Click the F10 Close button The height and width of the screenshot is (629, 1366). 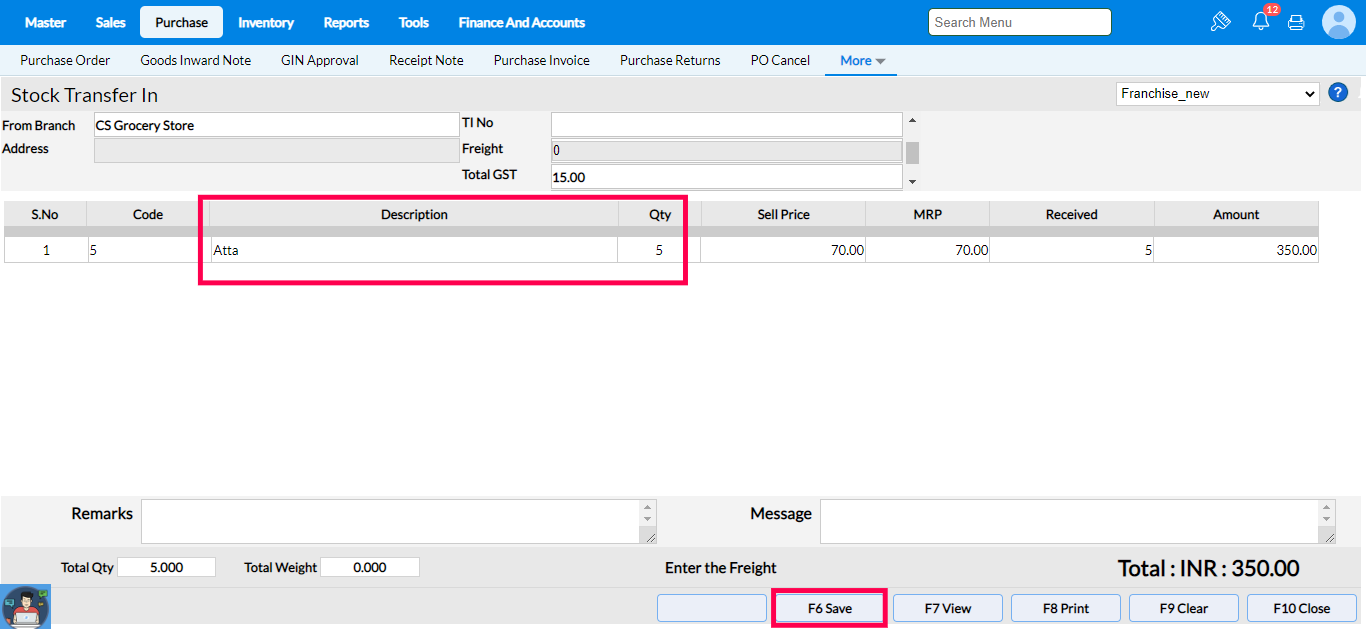[x=1302, y=608]
